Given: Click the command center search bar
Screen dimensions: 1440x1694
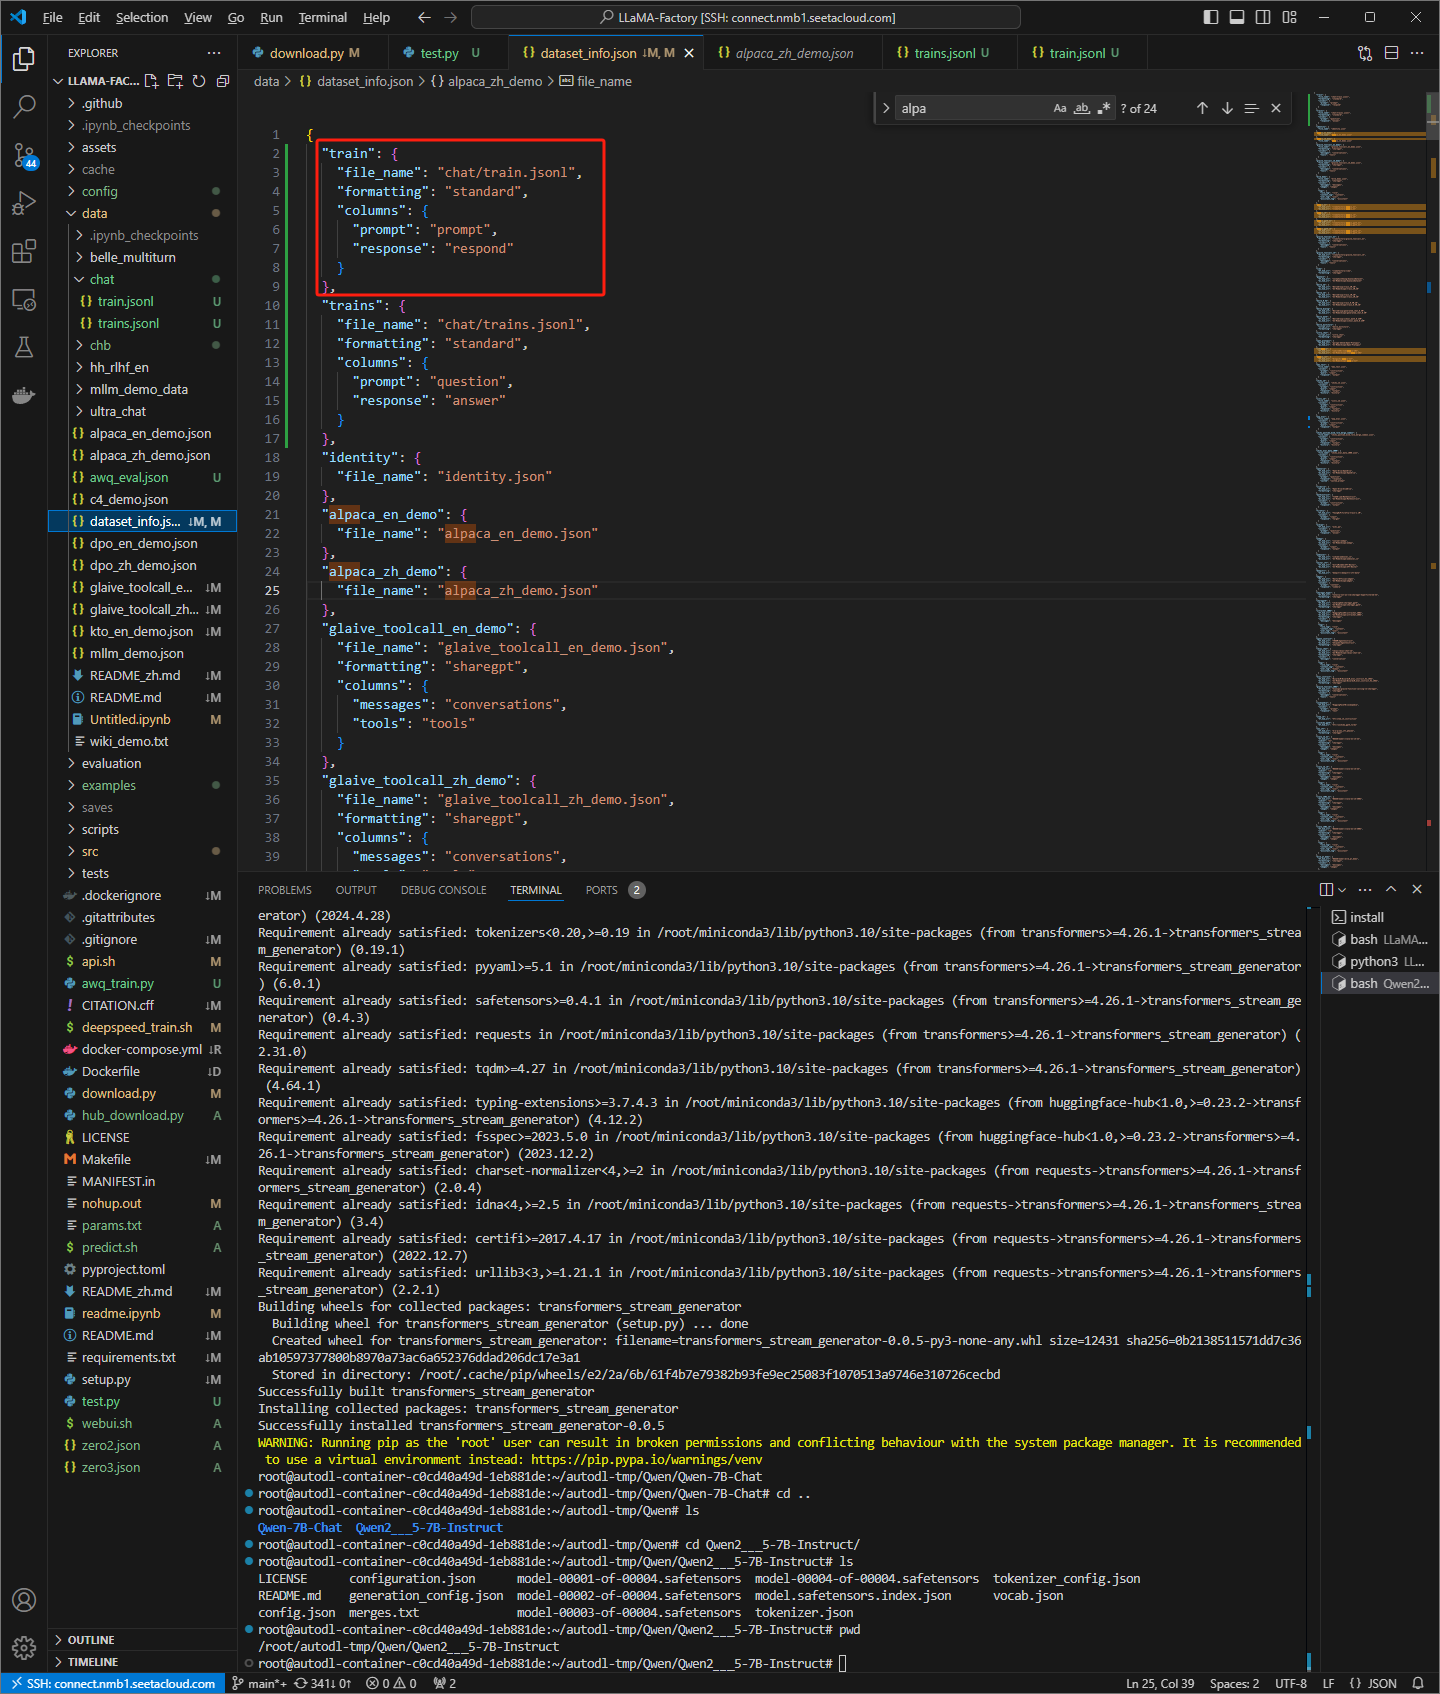Looking at the screenshot, I should (x=746, y=17).
